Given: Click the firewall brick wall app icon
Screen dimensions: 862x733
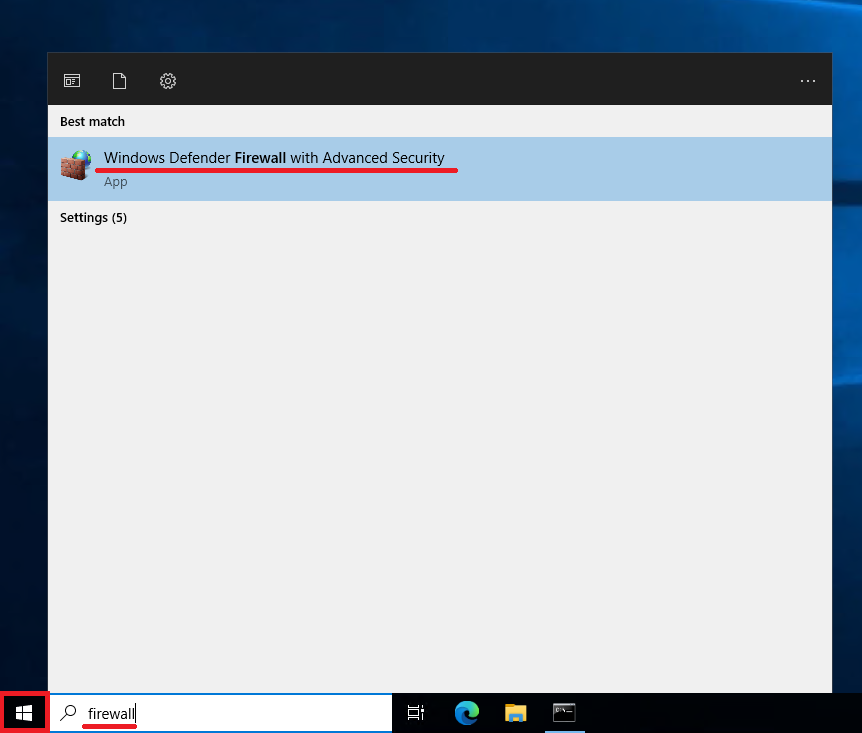Looking at the screenshot, I should click(76, 165).
